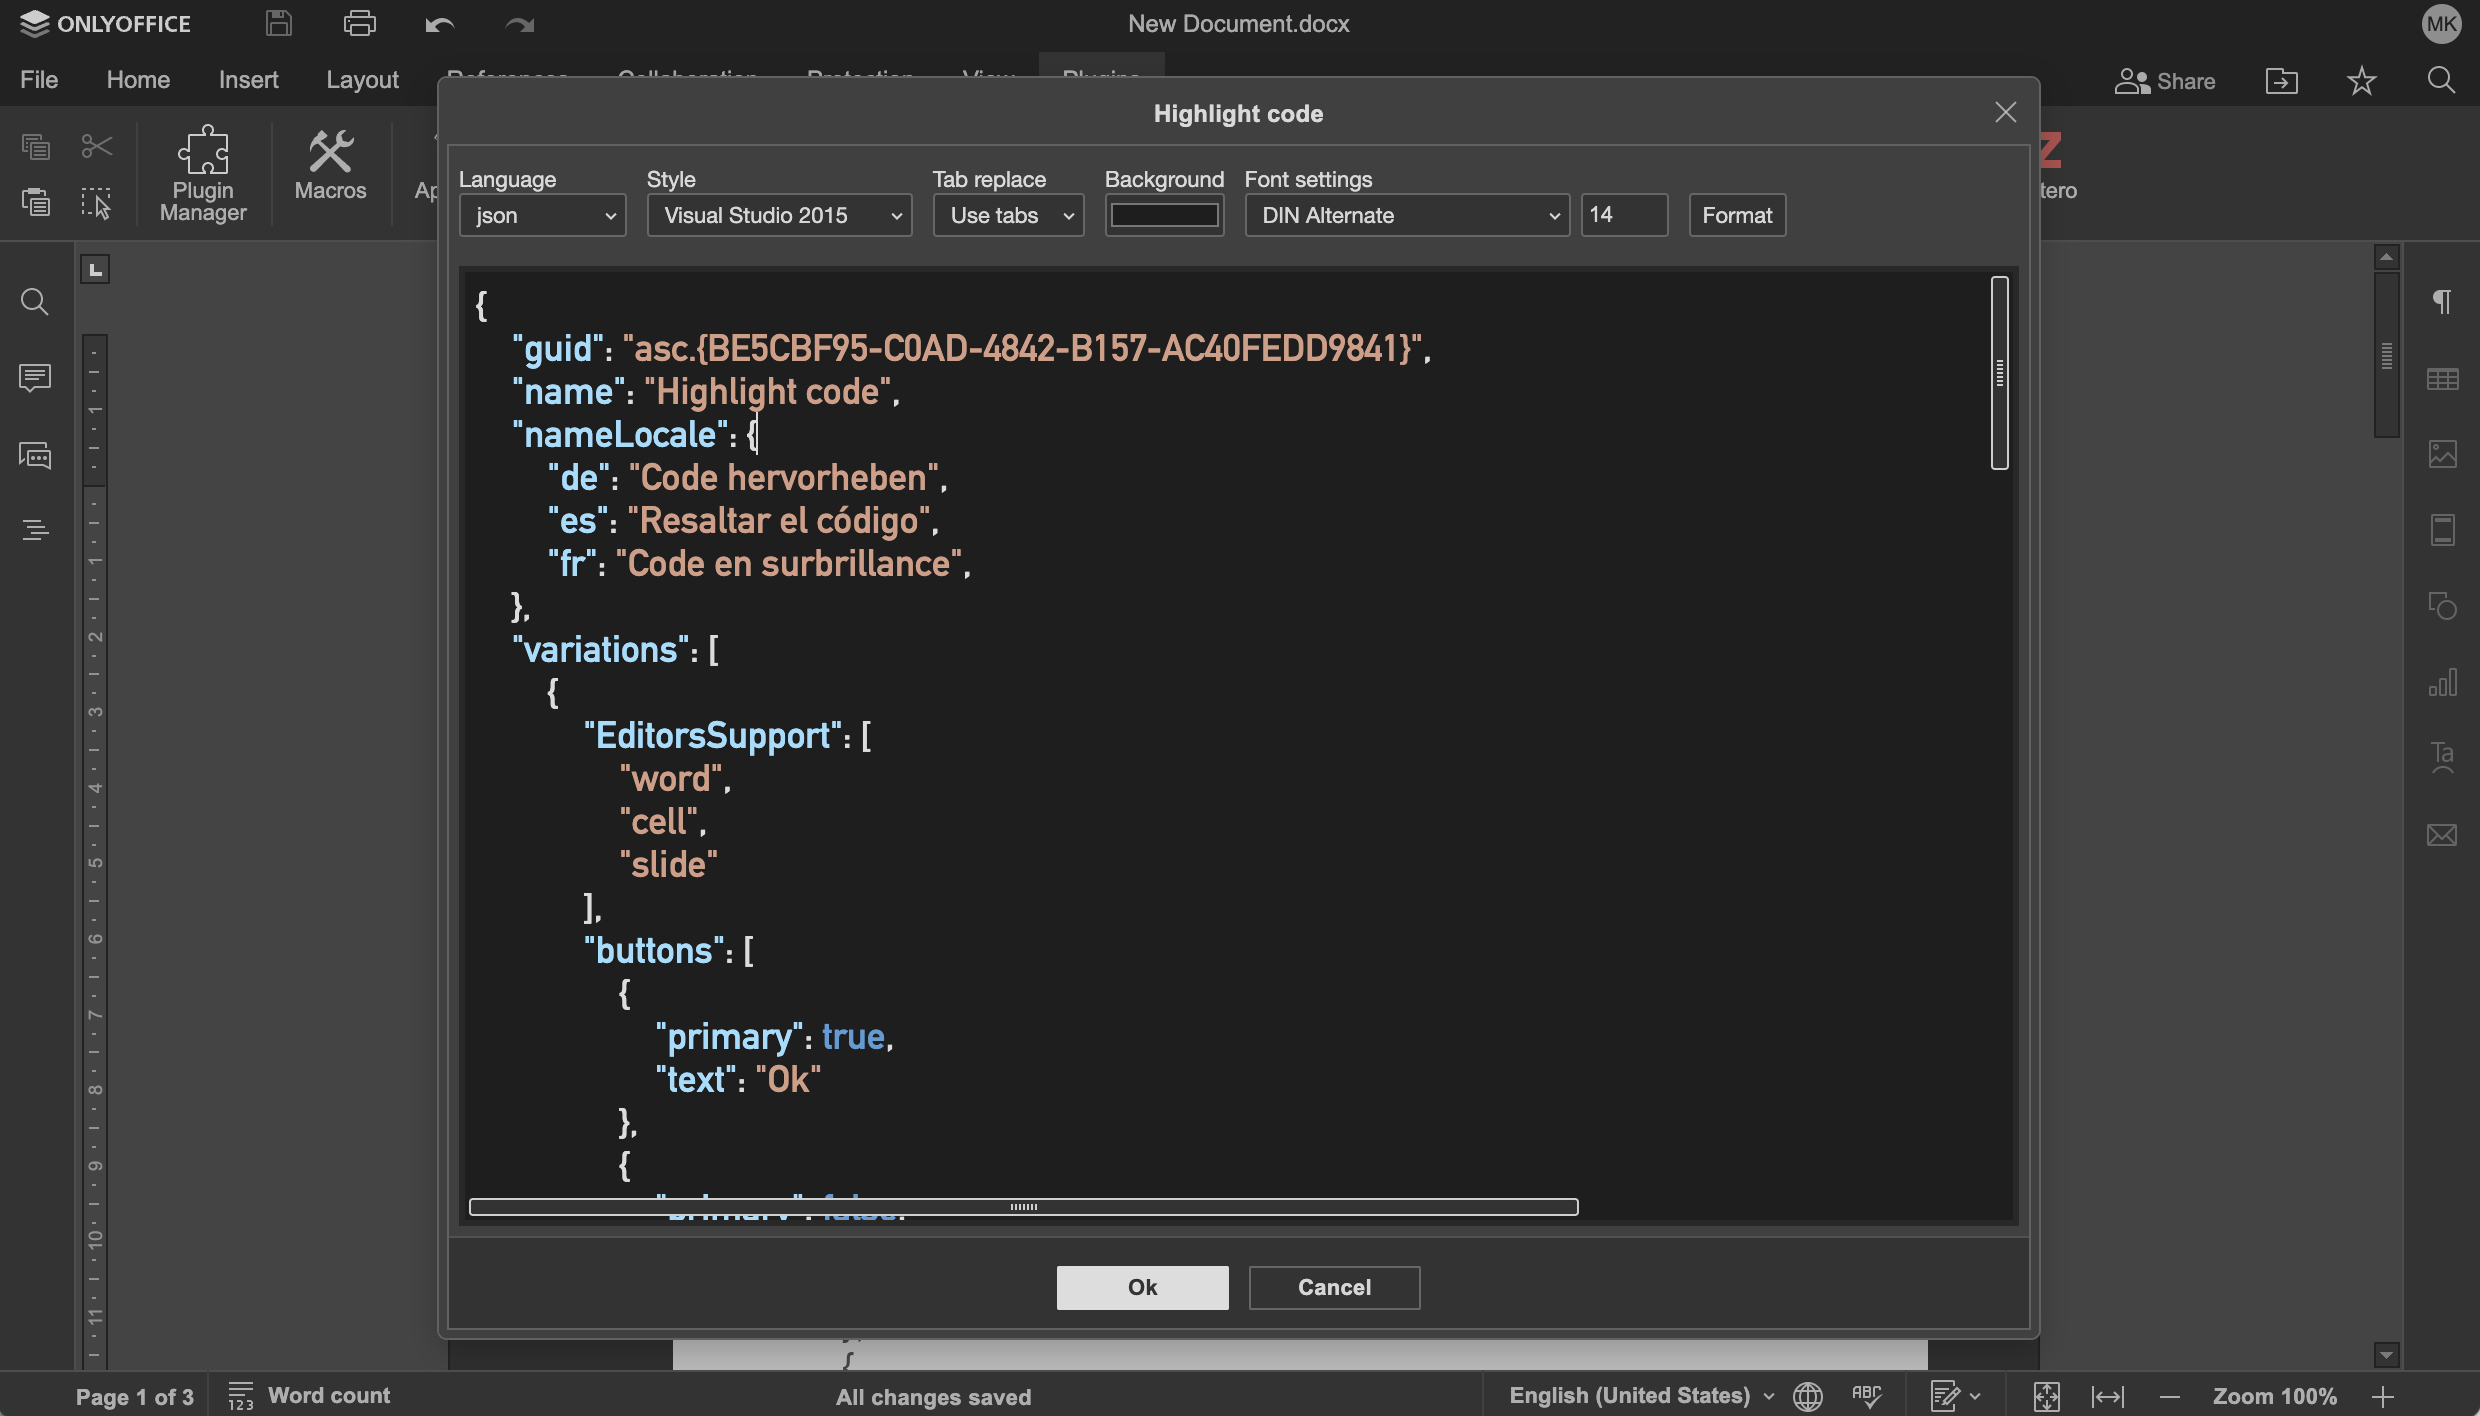
Task: Toggle Fit to width in status bar
Action: pos(2108,1396)
